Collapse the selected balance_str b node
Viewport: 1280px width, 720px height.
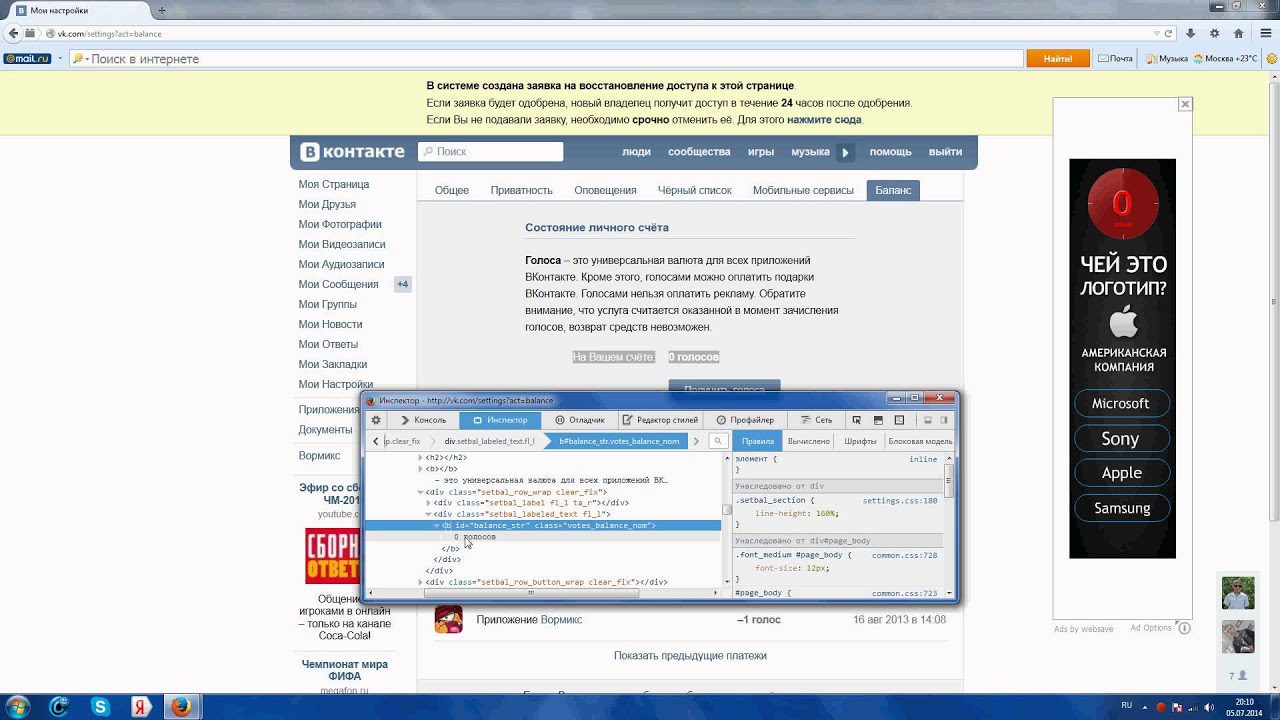pos(437,525)
